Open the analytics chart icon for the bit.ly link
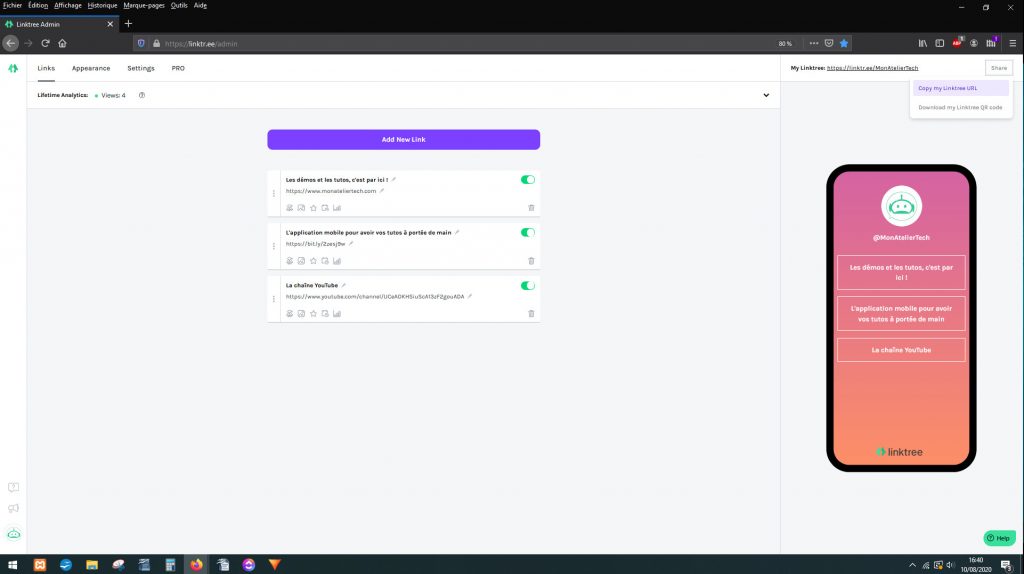This screenshot has width=1024, height=574. pos(337,261)
